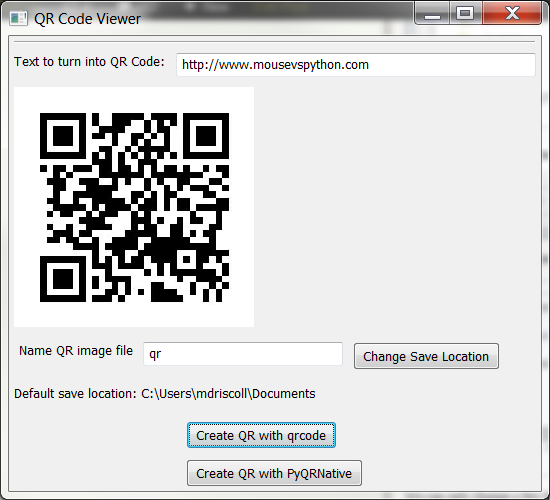
Task: Generate code with Create QR with qrcode
Action: (x=261, y=435)
